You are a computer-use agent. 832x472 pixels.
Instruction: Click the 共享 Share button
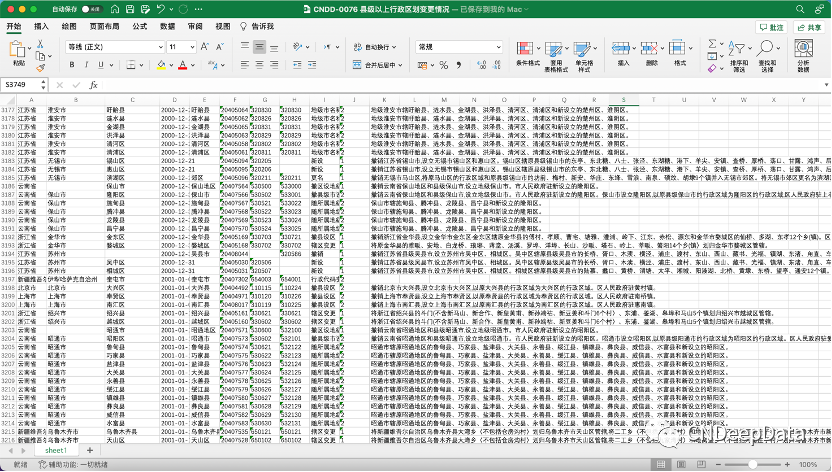point(809,27)
